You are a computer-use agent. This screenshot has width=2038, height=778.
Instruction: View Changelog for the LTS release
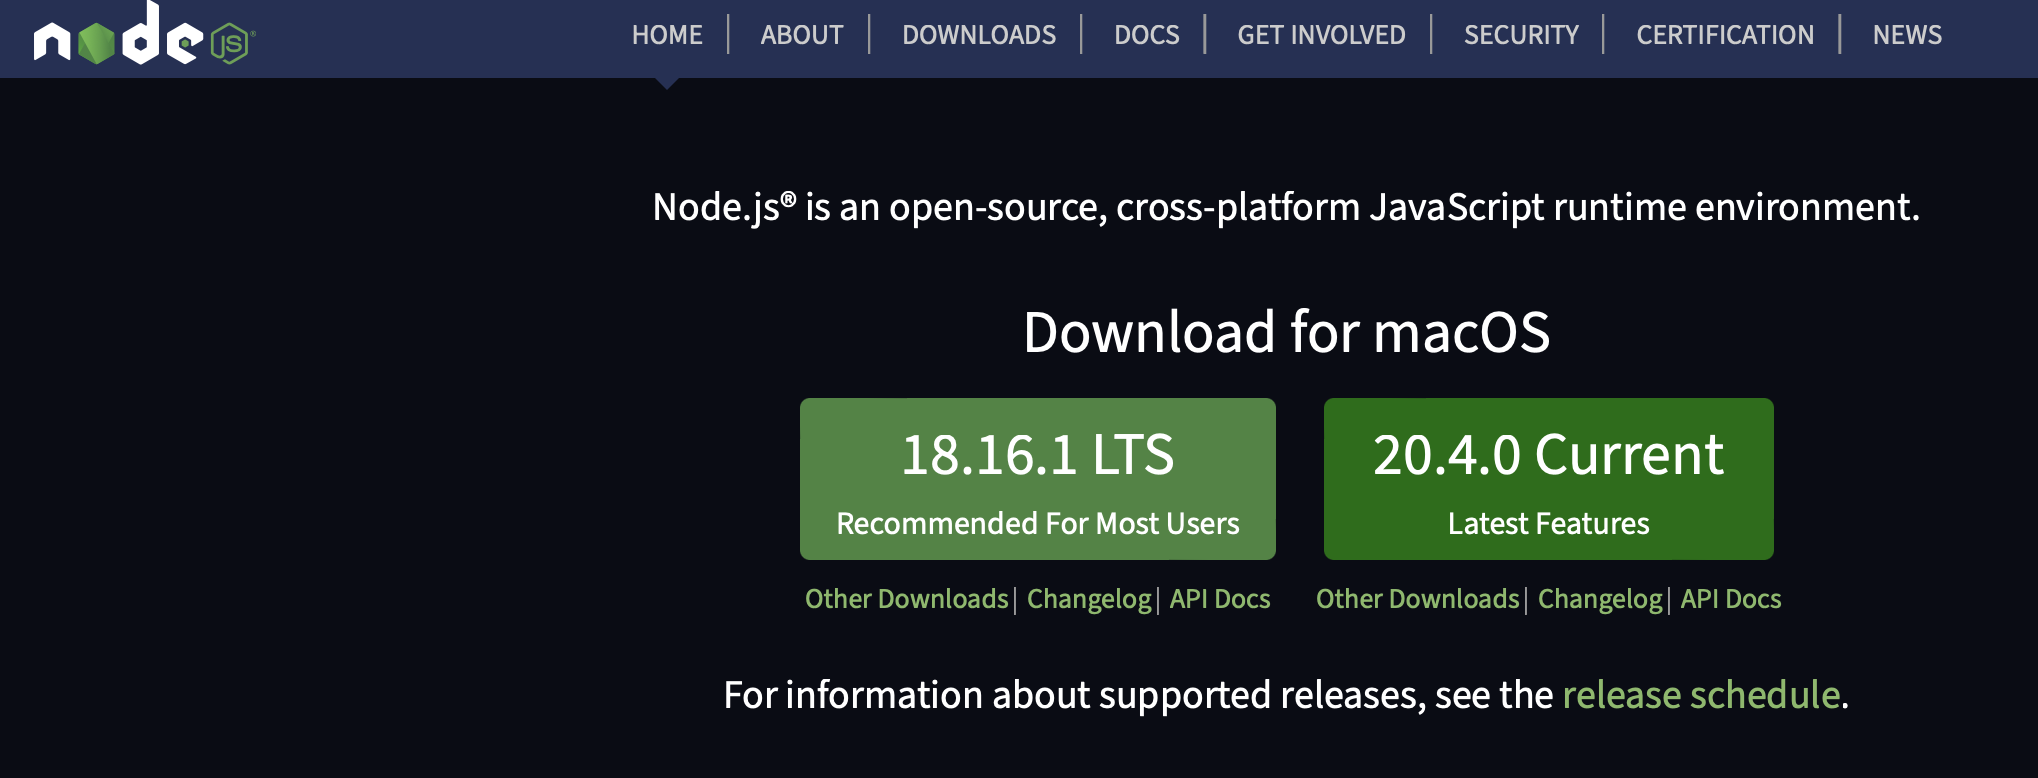point(1089,599)
